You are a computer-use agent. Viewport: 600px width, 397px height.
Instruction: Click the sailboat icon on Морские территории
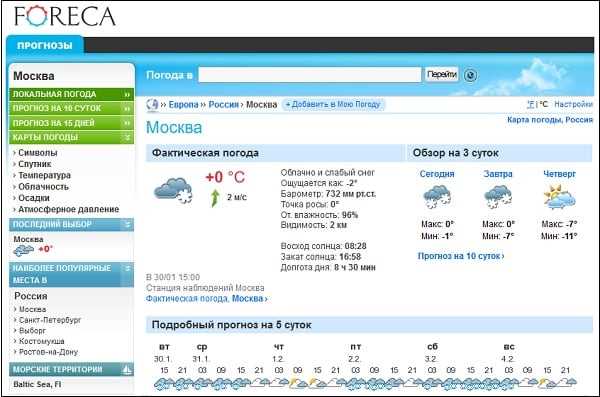[126, 369]
